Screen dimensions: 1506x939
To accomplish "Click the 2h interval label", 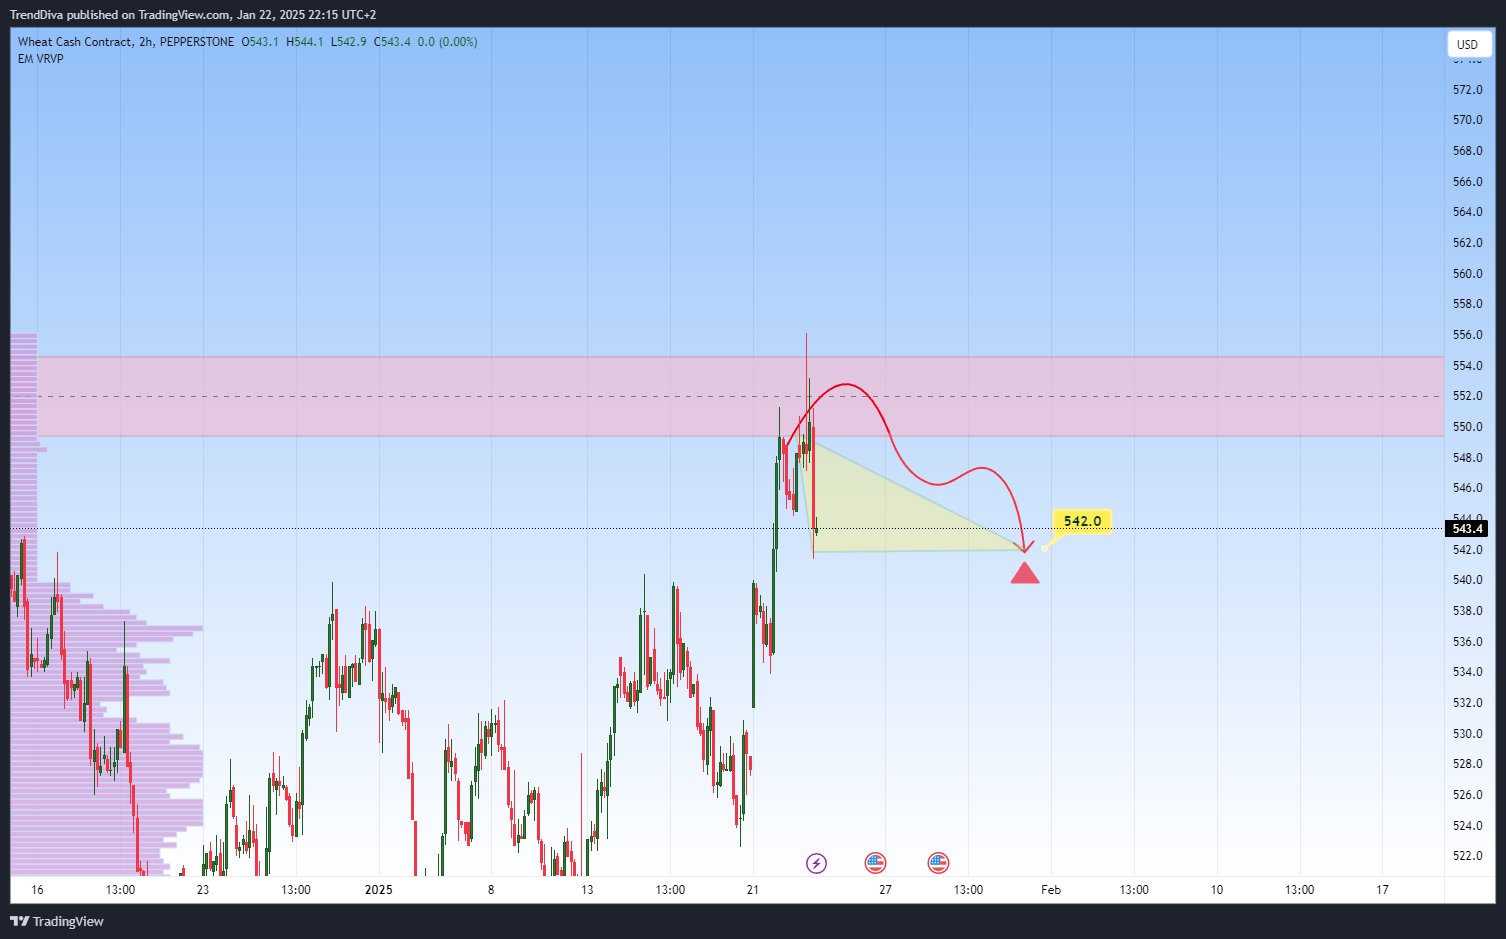I will (x=146, y=42).
